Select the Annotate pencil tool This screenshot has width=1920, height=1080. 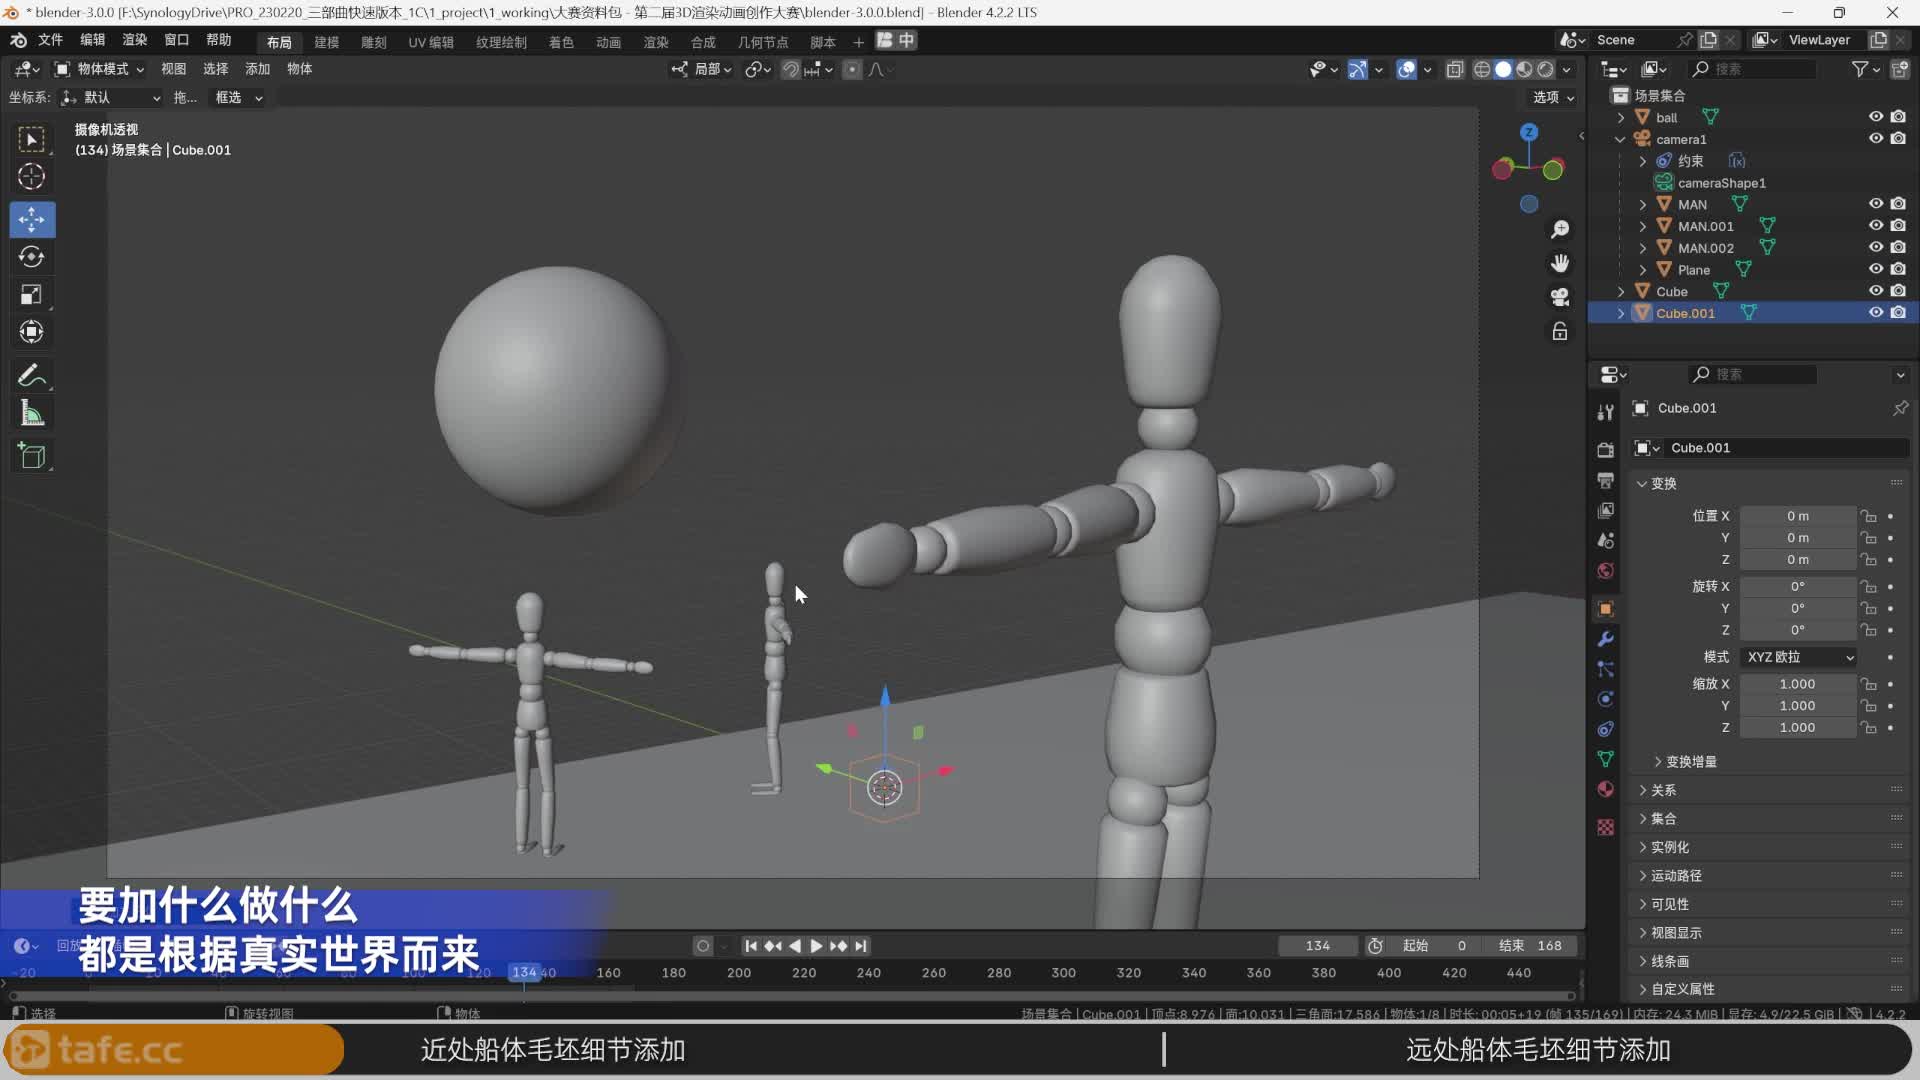(32, 376)
